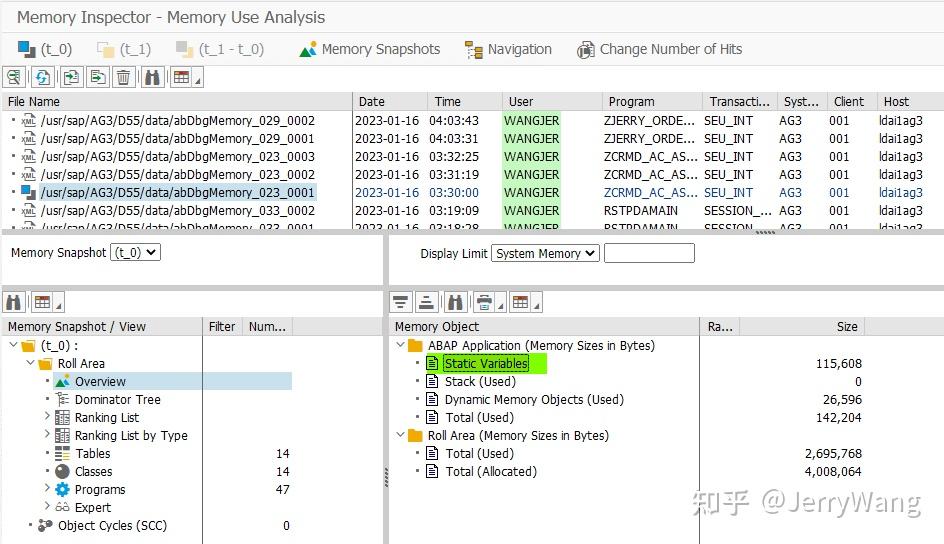This screenshot has width=944, height=544.
Task: Print the Memory Object tree
Action: coord(483,302)
